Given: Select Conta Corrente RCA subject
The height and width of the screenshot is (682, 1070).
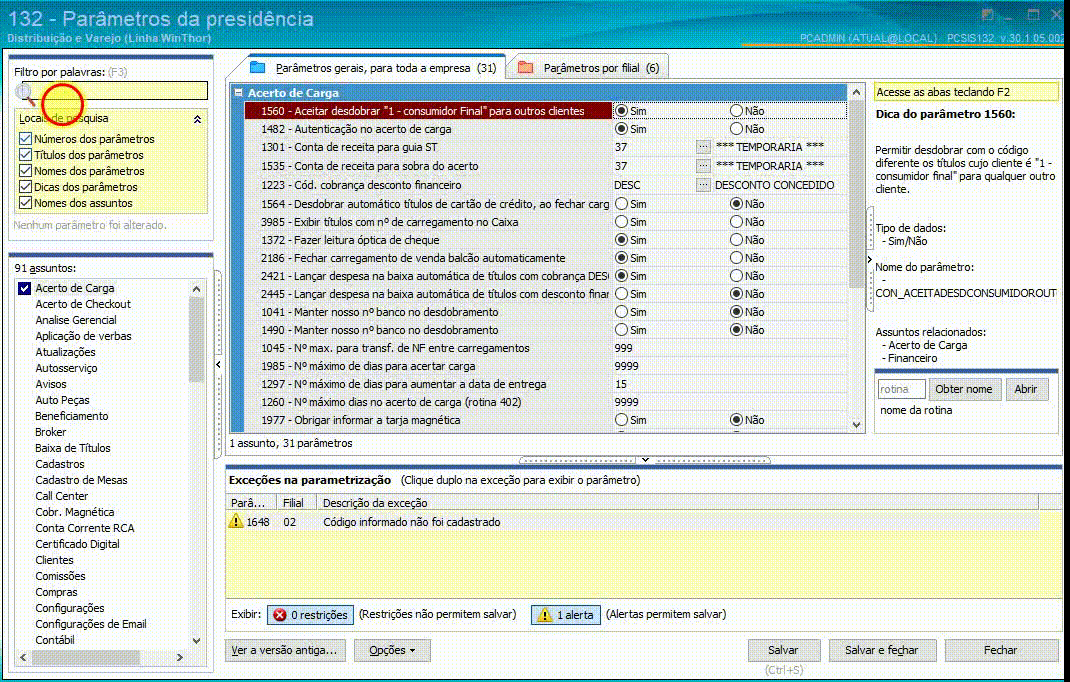Looking at the screenshot, I should pyautogui.click(x=85, y=528).
